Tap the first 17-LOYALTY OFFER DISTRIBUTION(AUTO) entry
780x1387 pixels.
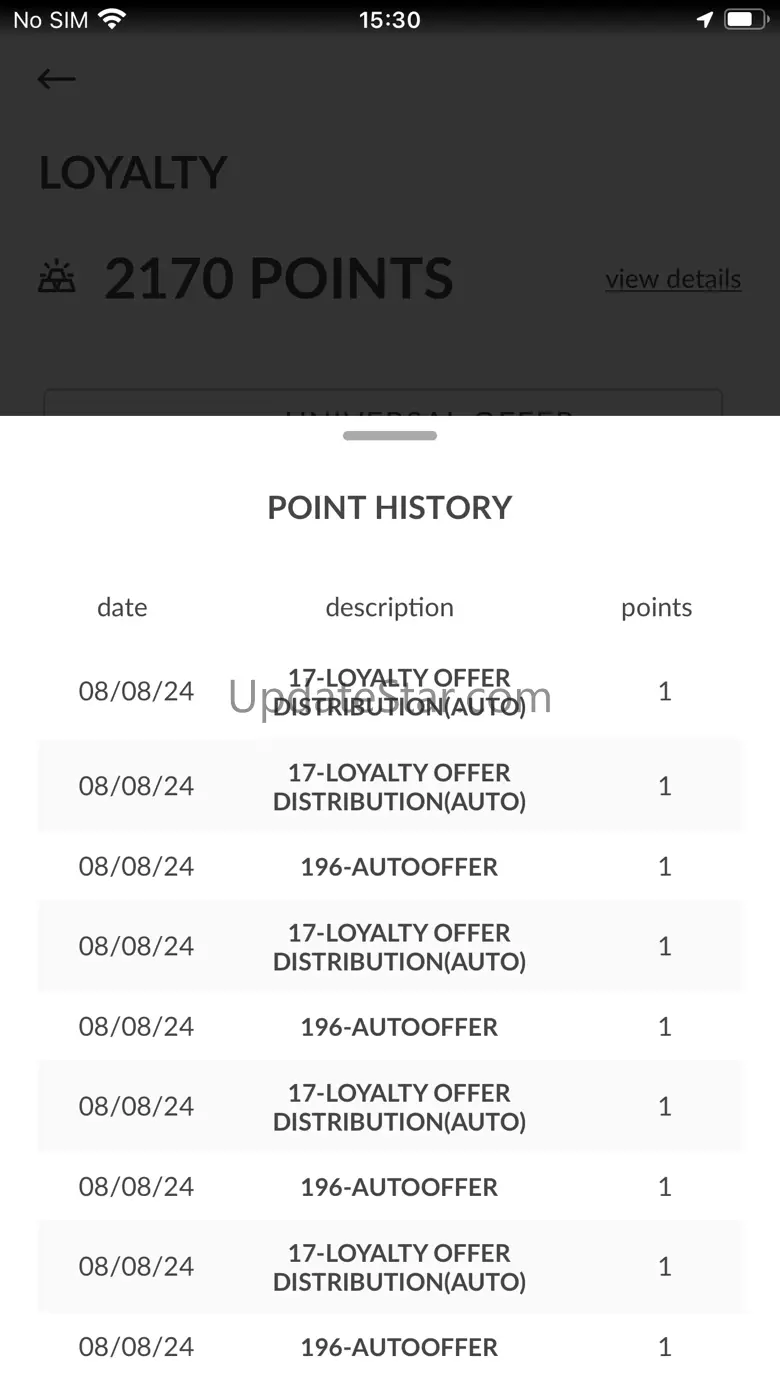click(390, 692)
